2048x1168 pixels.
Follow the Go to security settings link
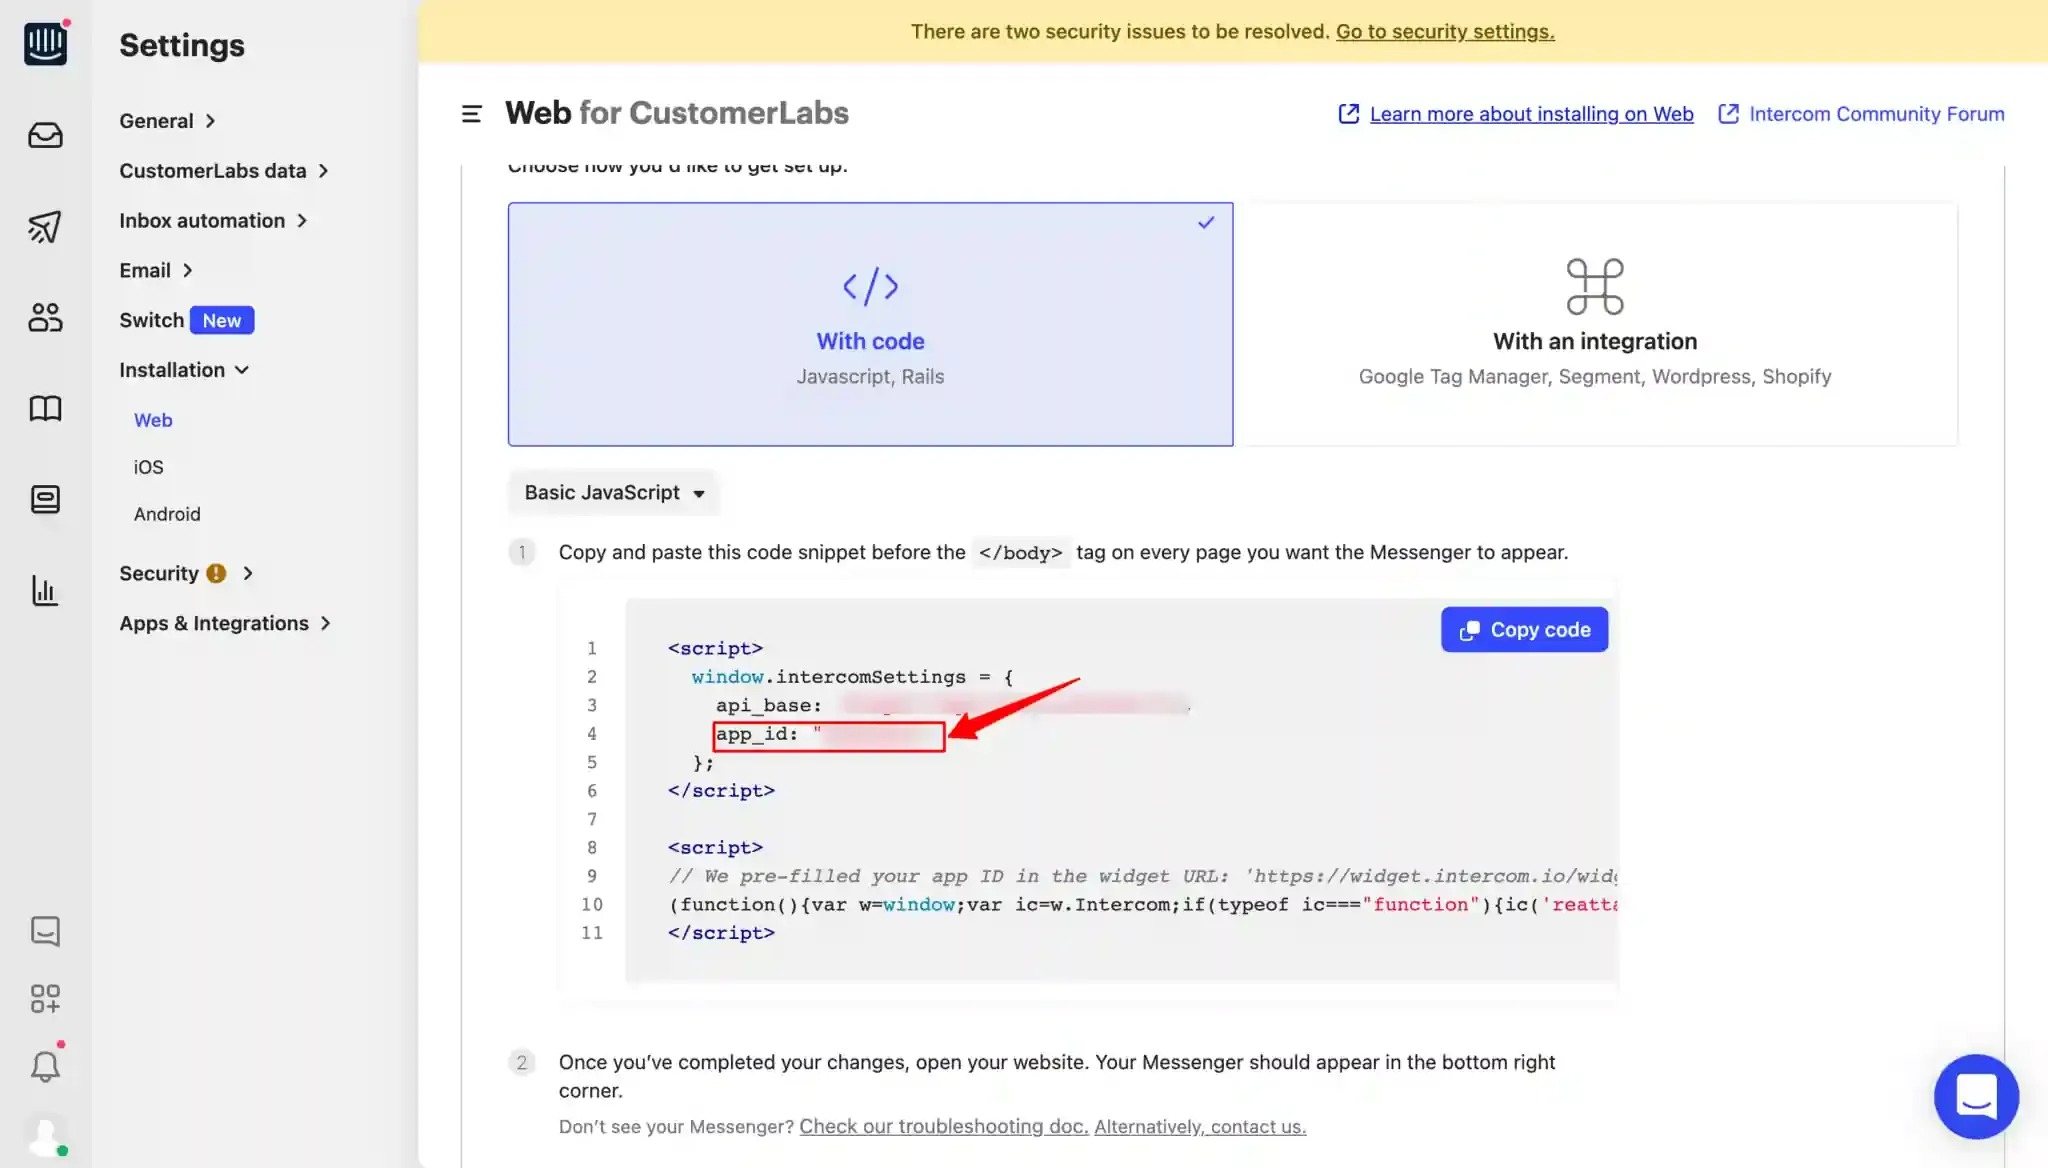[x=1445, y=31]
